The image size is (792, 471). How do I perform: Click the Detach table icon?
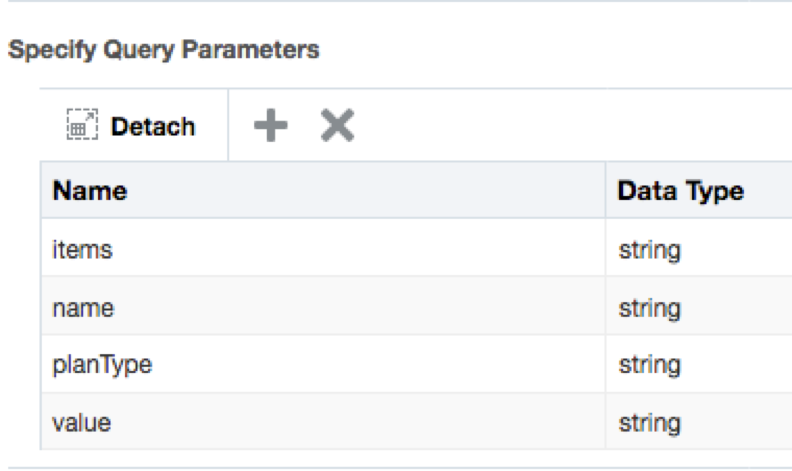(x=82, y=127)
